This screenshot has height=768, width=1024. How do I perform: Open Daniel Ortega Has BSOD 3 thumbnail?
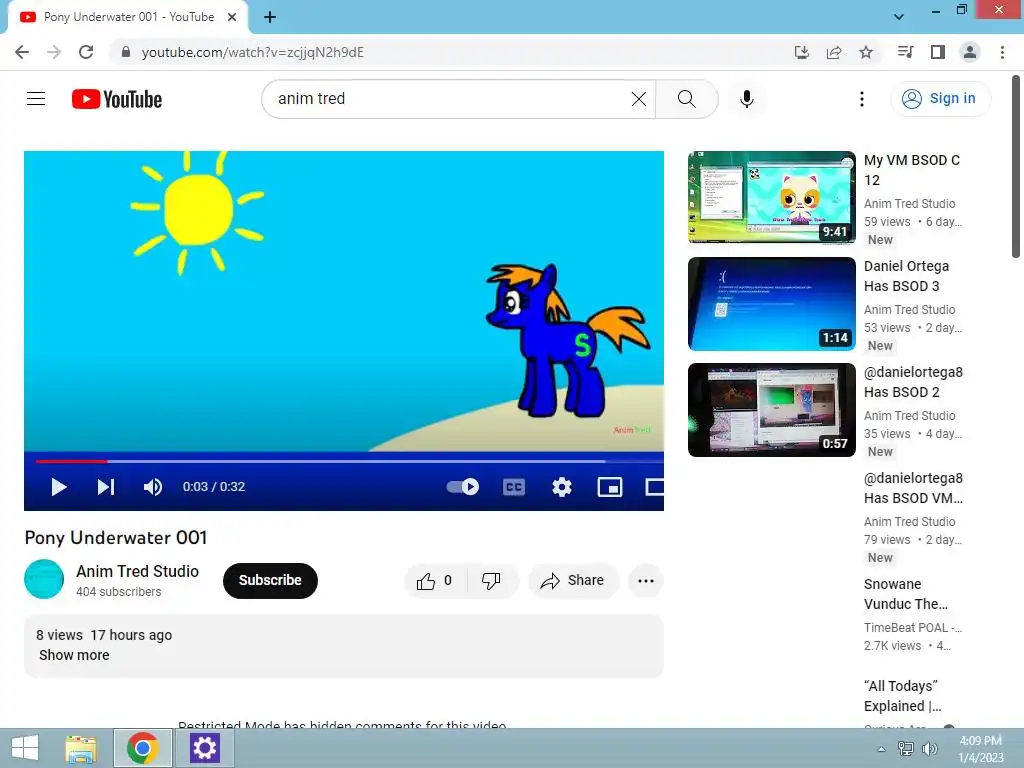click(x=771, y=304)
